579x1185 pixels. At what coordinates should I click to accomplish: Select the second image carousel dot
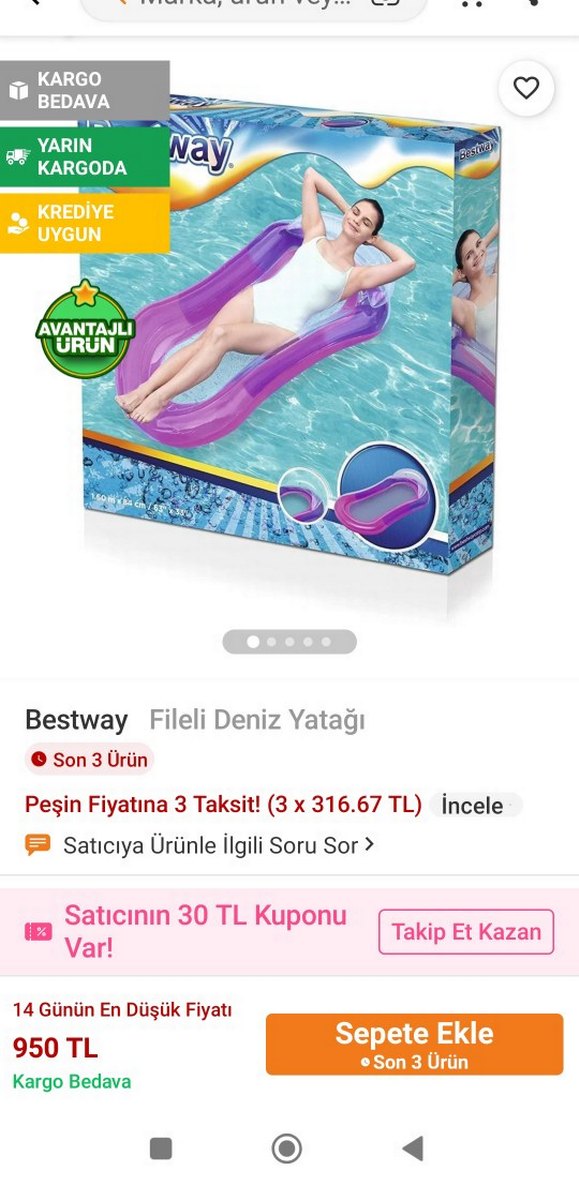tap(271, 642)
